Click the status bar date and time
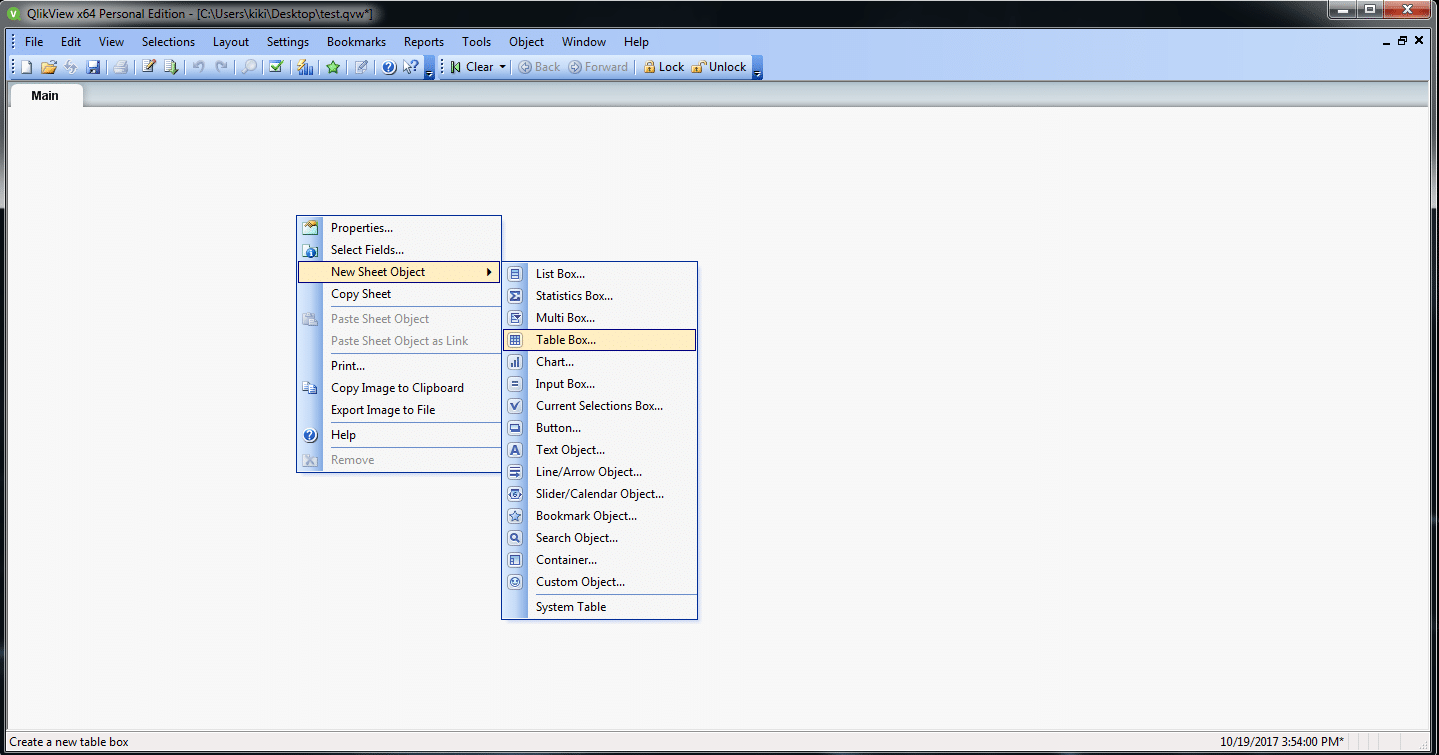Image resolution: width=1439 pixels, height=755 pixels. click(x=1282, y=742)
